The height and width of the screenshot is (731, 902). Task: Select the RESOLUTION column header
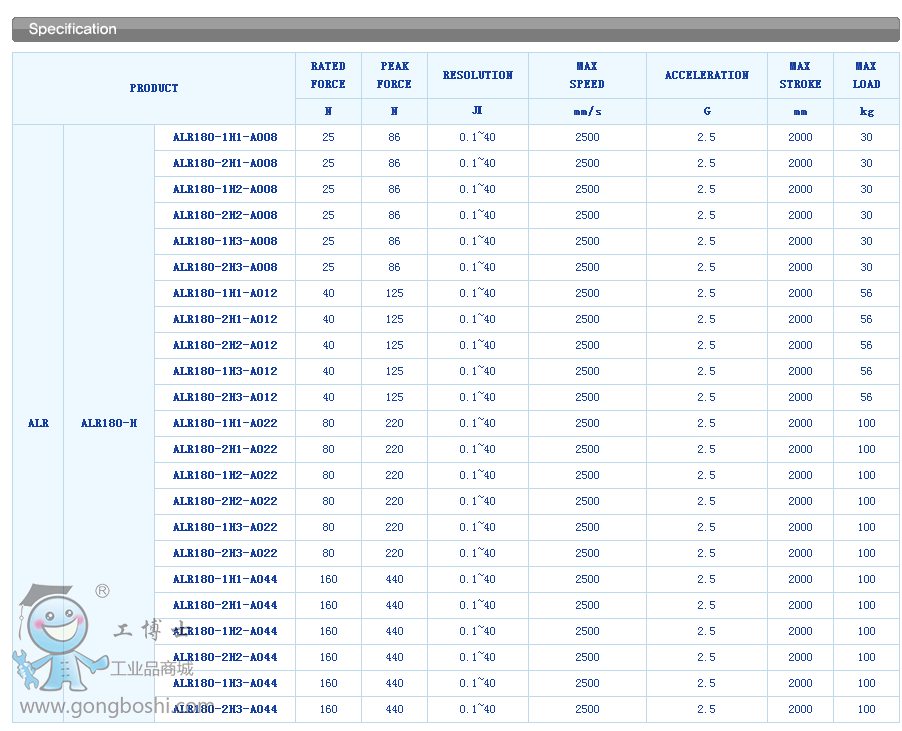pyautogui.click(x=477, y=75)
